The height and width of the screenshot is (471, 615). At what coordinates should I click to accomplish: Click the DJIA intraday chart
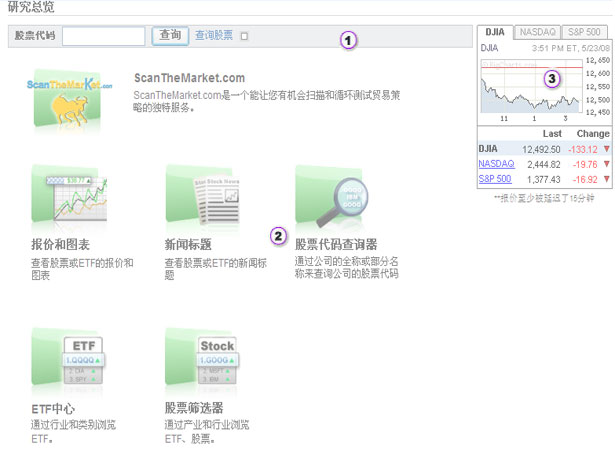tap(531, 86)
